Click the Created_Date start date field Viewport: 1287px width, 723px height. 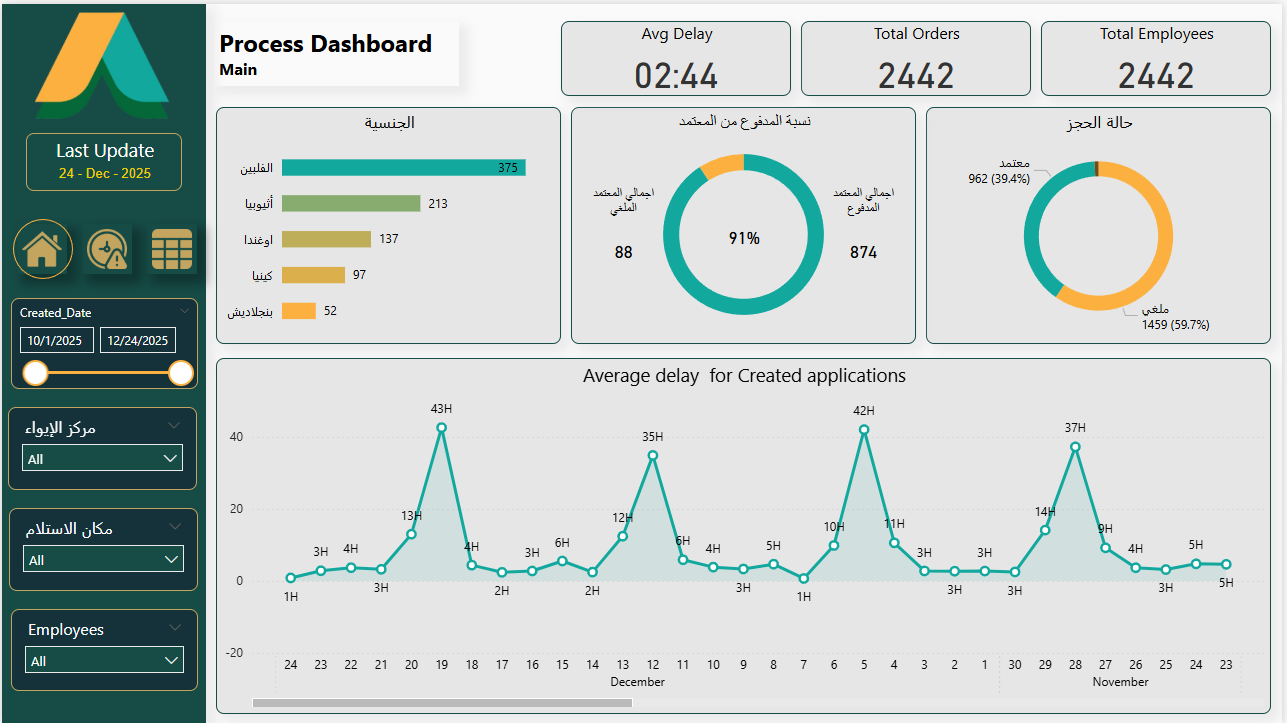tap(58, 340)
